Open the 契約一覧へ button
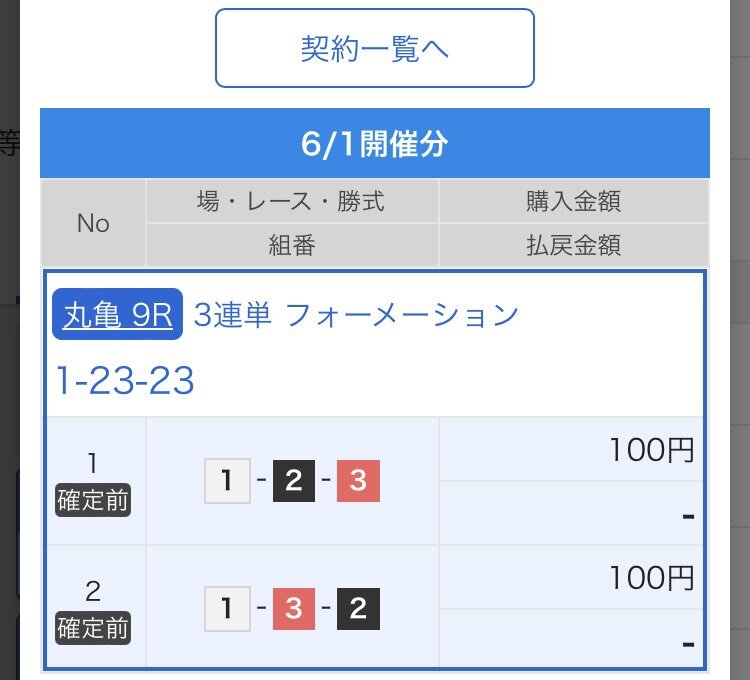The width and height of the screenshot is (750, 680). 375,48
